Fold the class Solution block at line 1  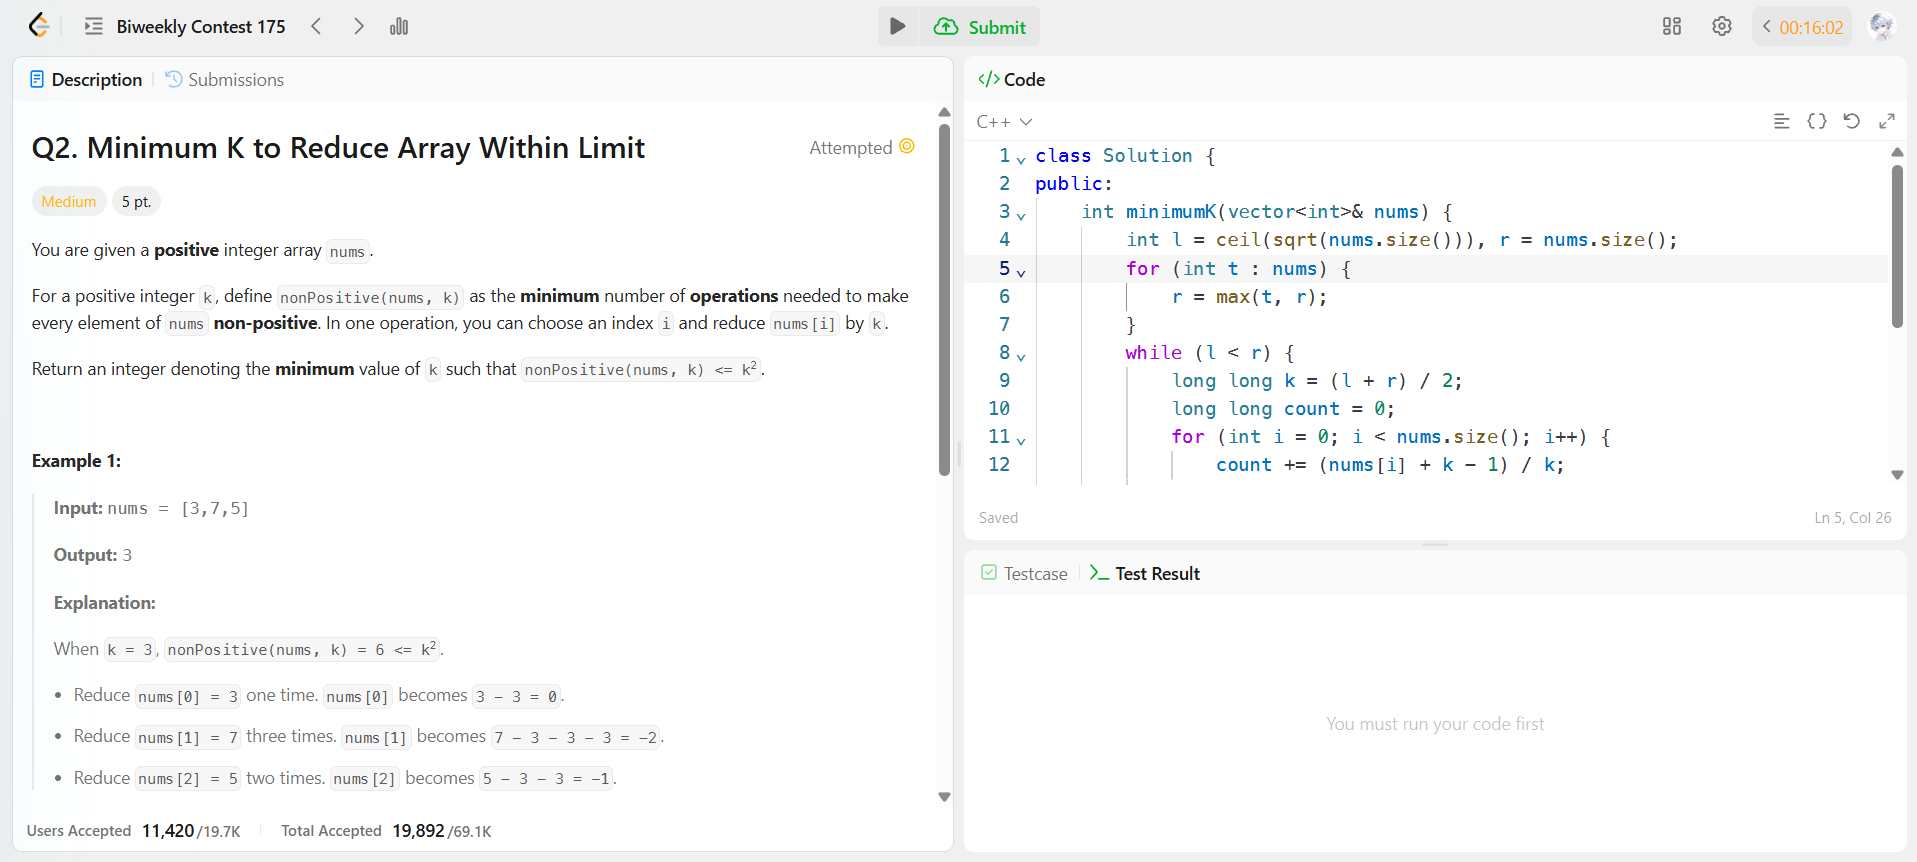tap(1021, 158)
